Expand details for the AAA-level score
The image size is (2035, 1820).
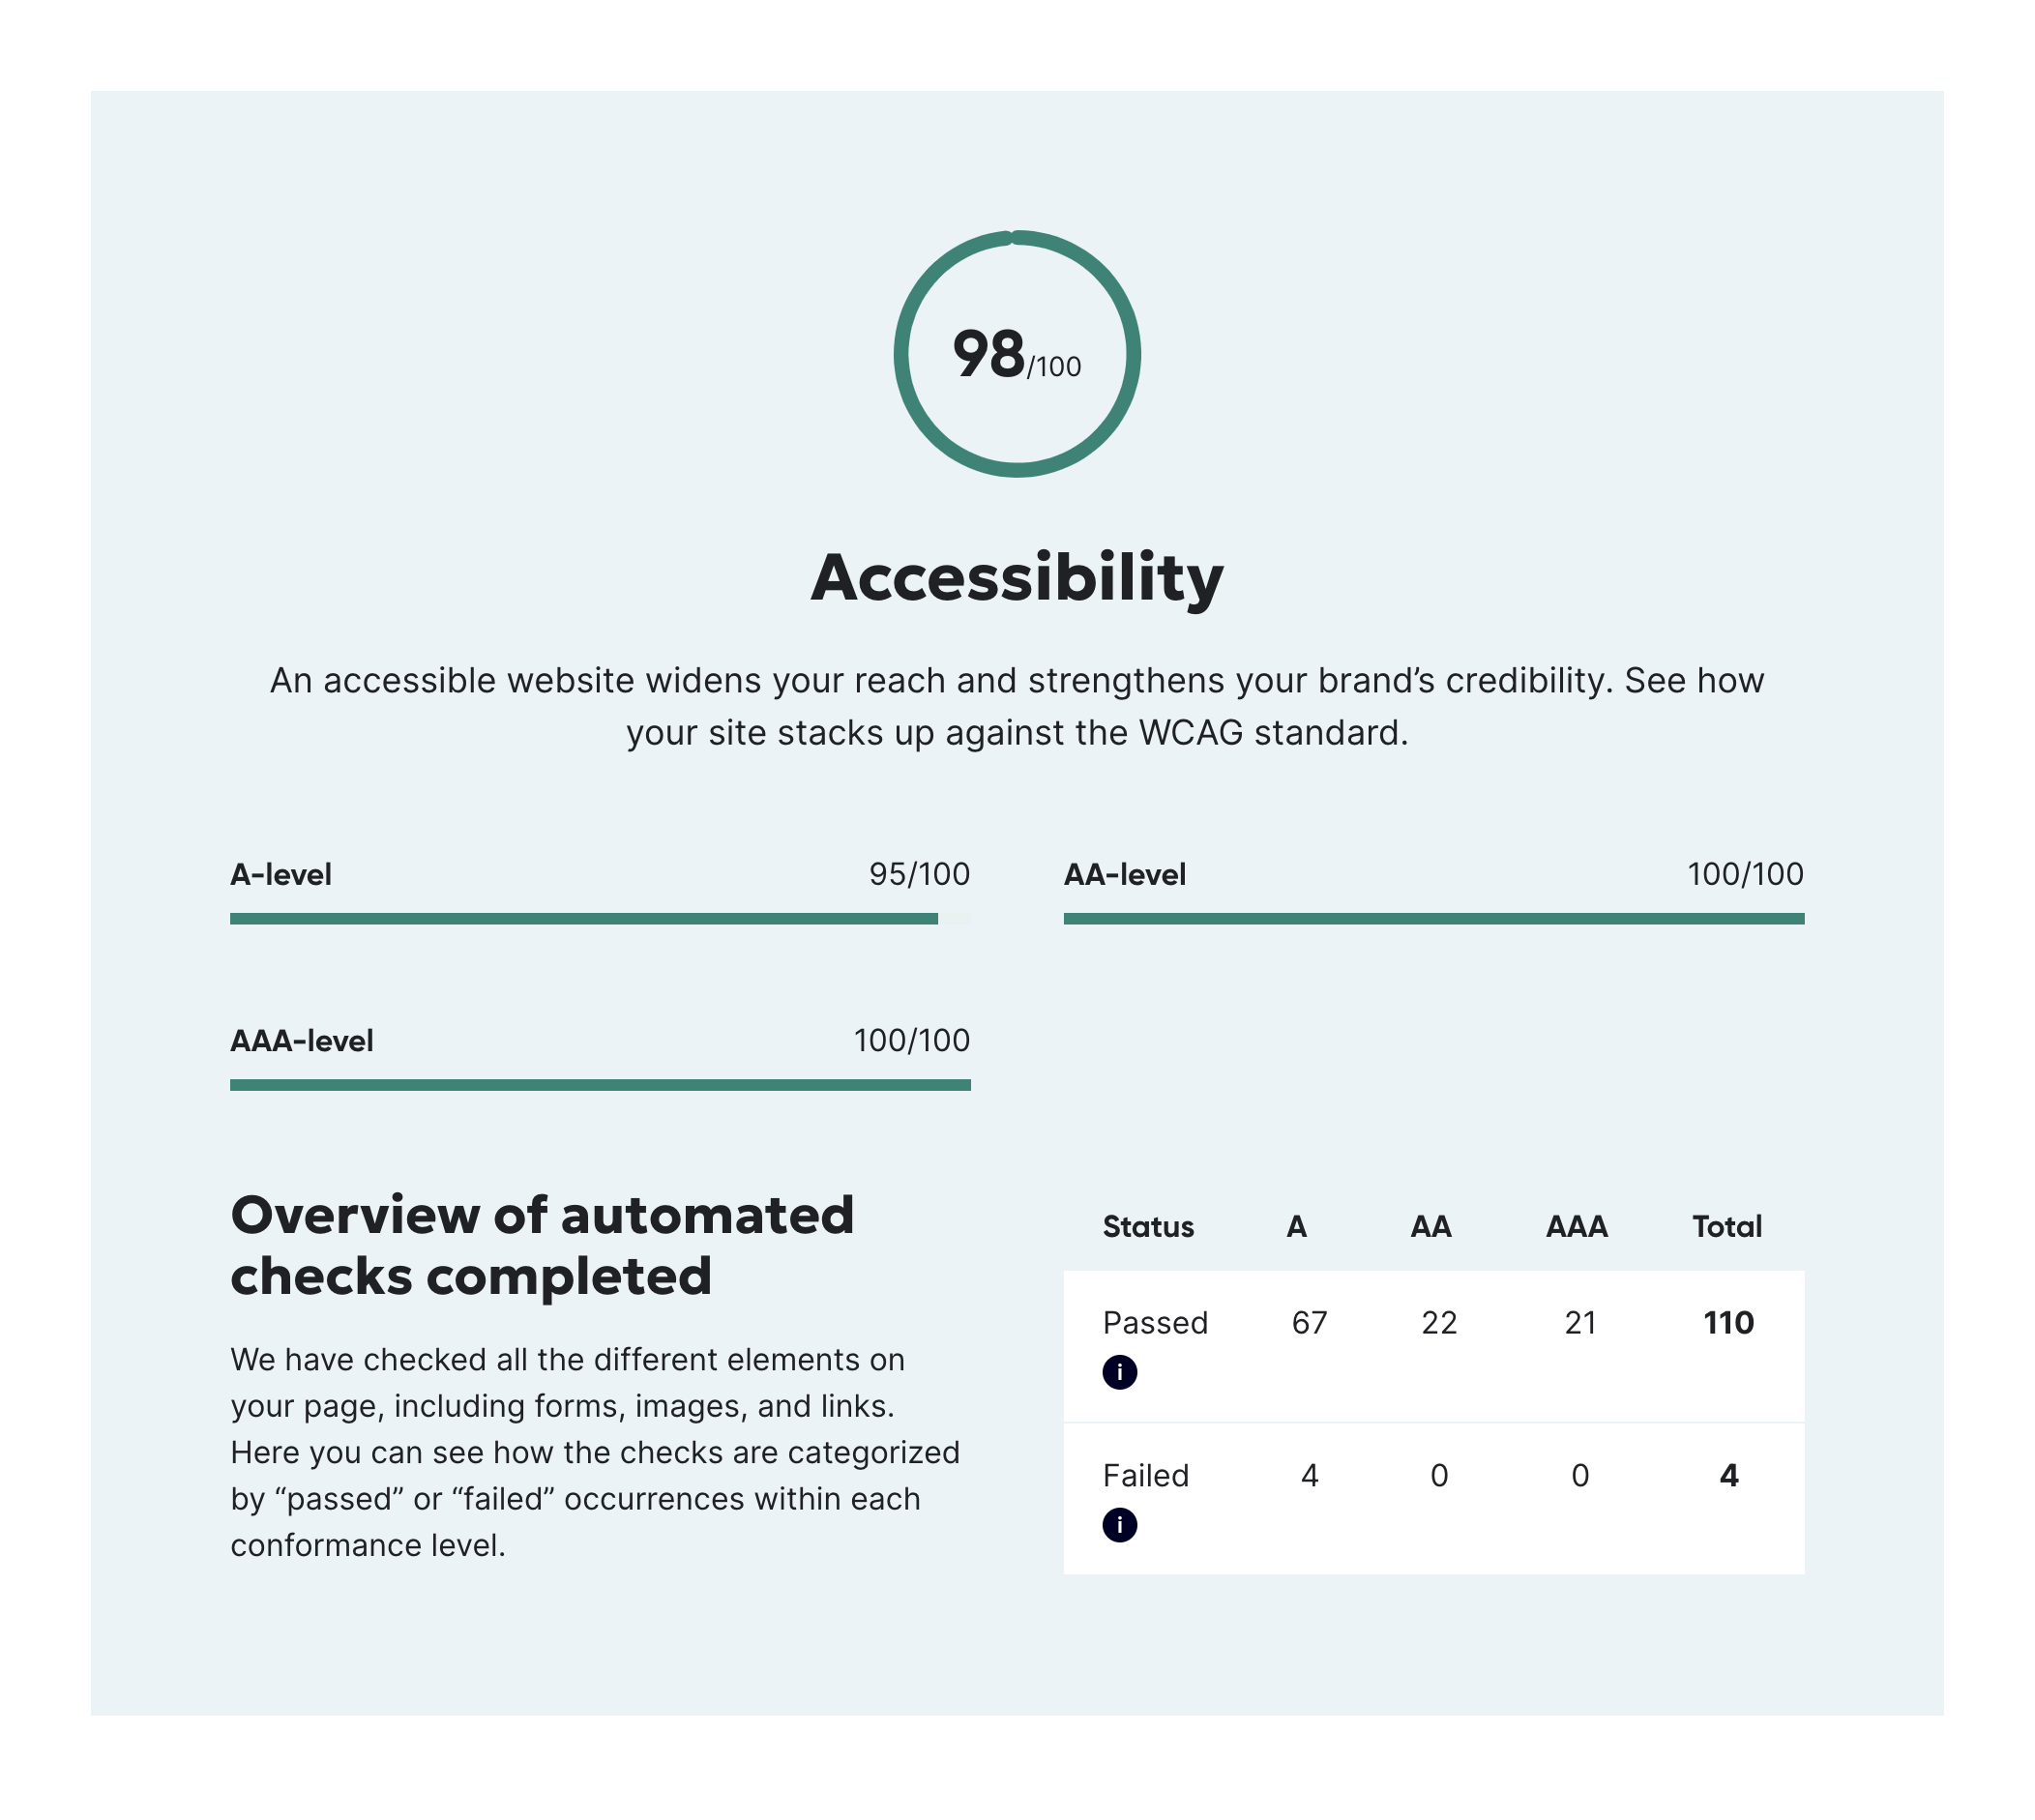click(x=304, y=1042)
